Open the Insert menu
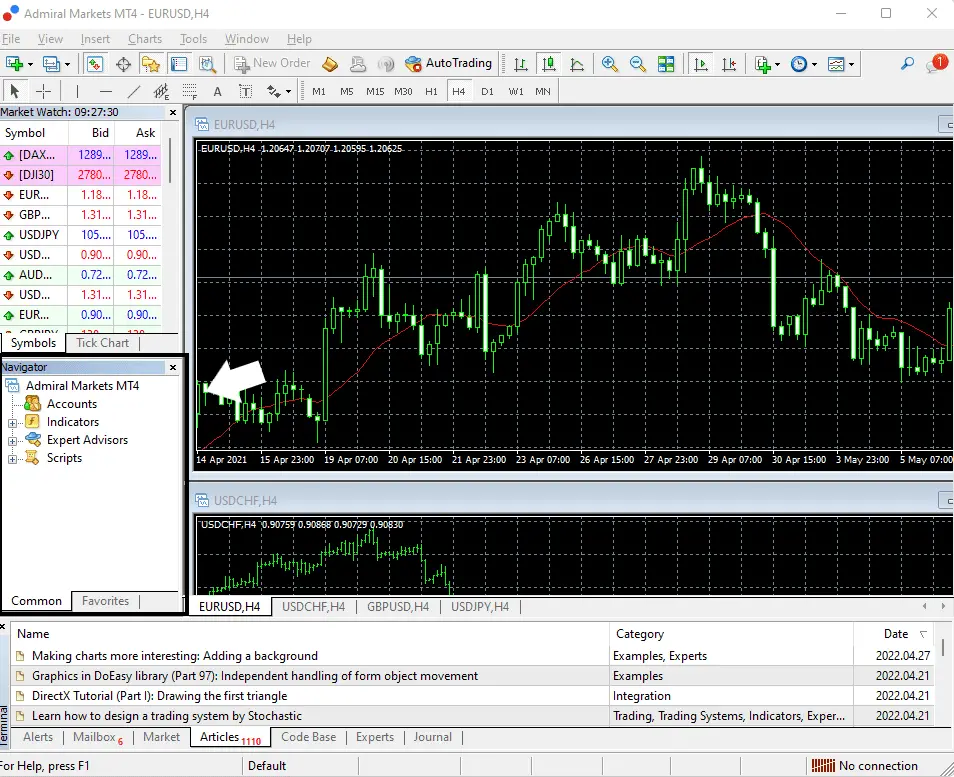The height and width of the screenshot is (777, 954). pos(96,39)
